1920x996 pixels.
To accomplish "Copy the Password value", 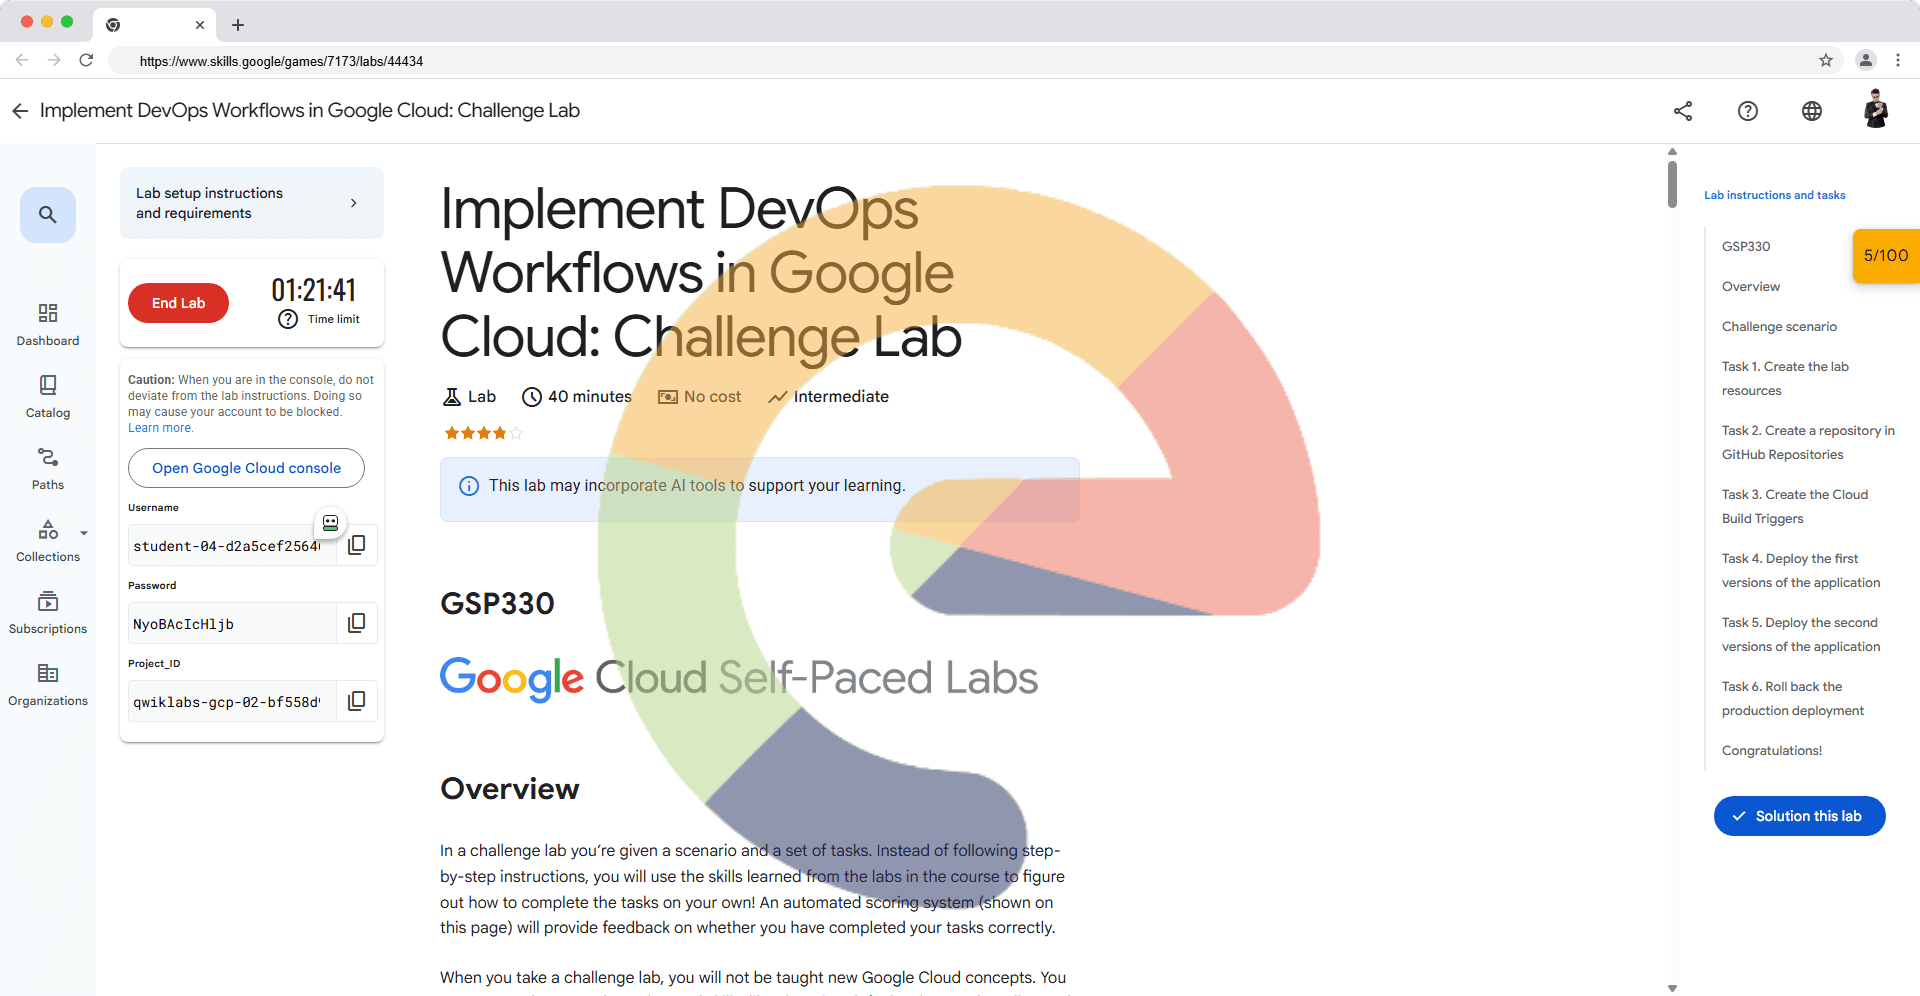I will [356, 623].
